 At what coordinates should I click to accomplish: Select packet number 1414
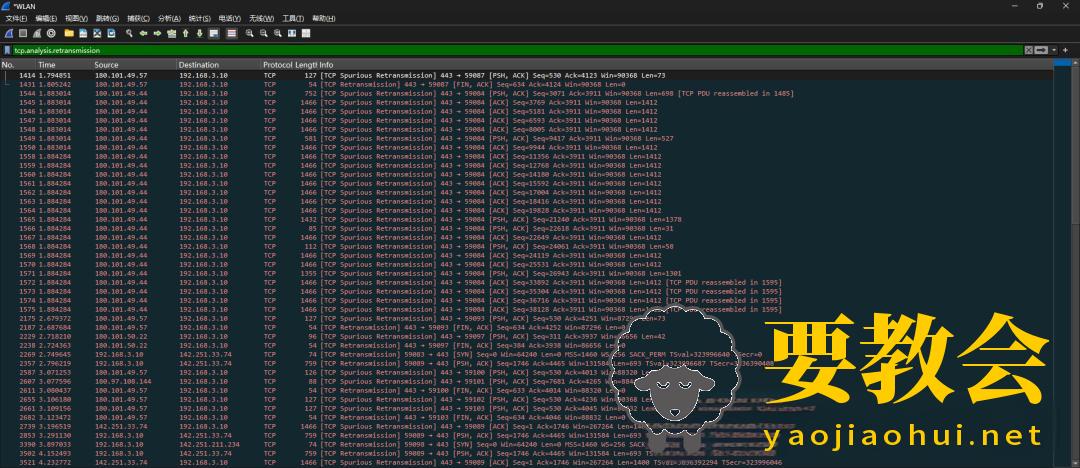click(x=527, y=74)
